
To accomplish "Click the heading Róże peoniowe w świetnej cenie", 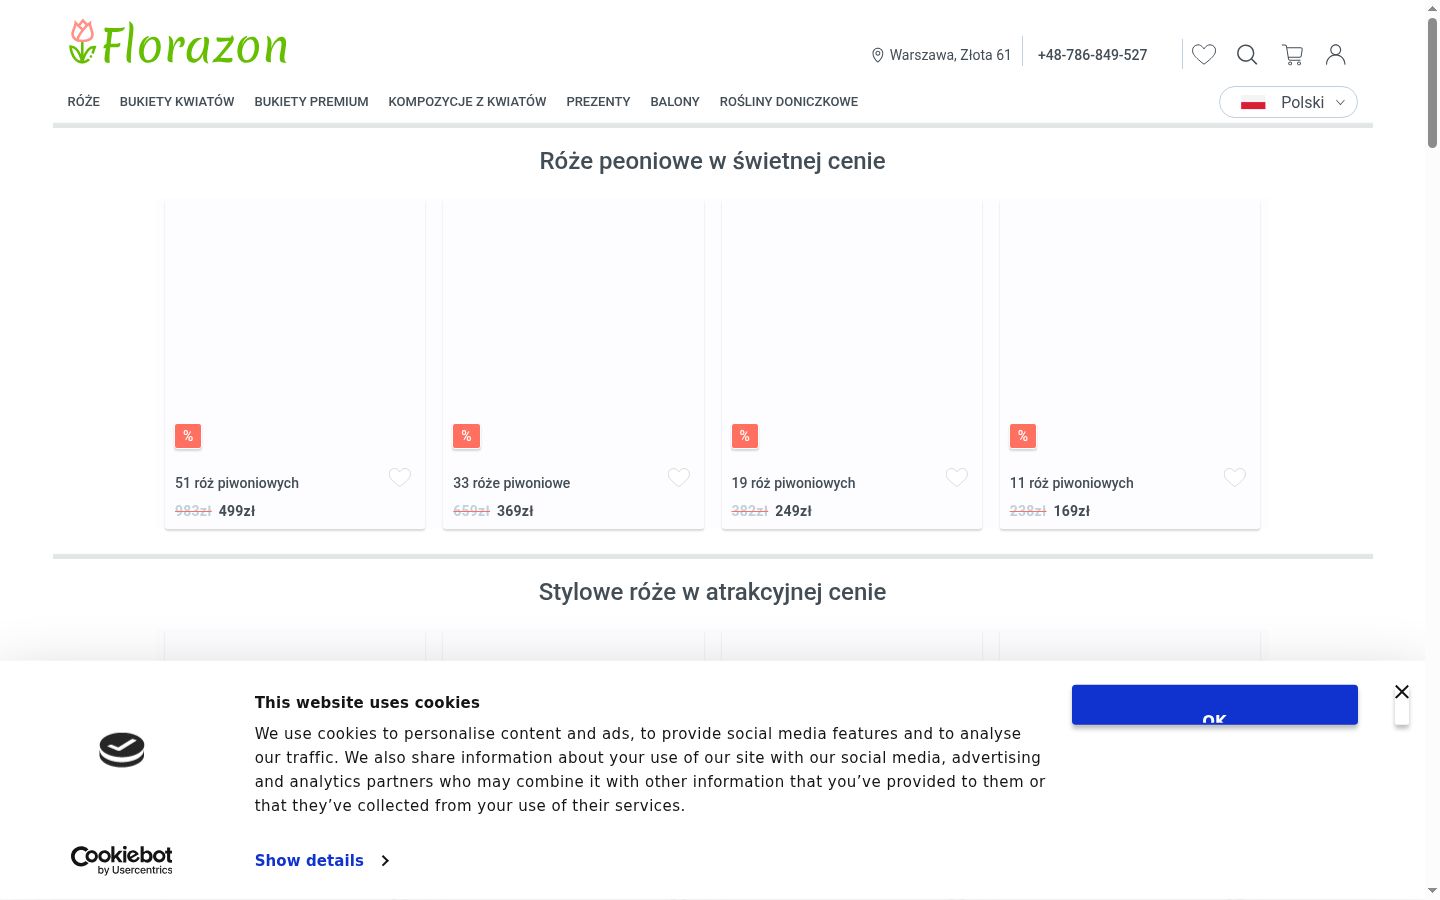I will coord(713,161).
